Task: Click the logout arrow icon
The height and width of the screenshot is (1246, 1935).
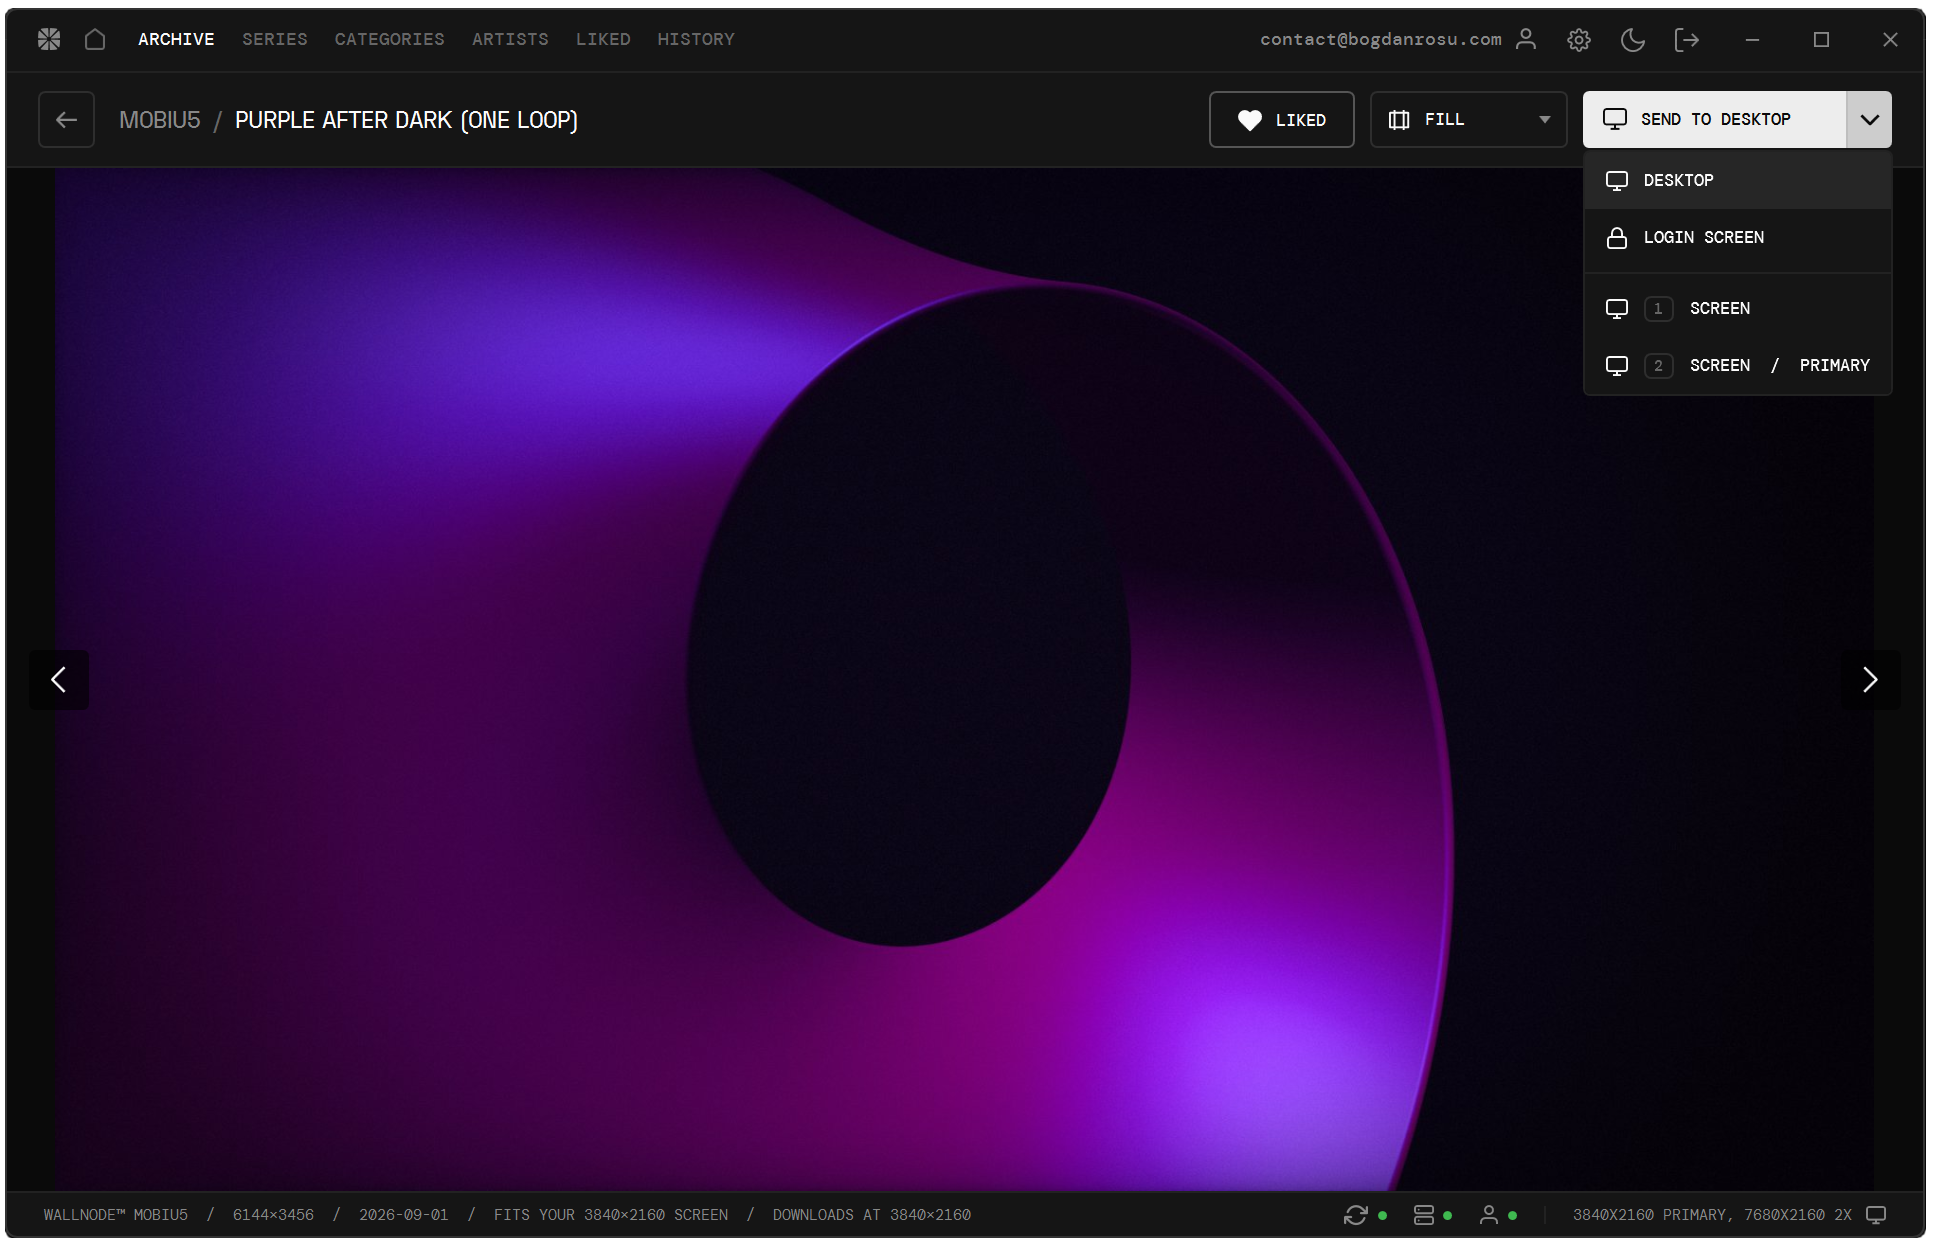Action: 1687,39
